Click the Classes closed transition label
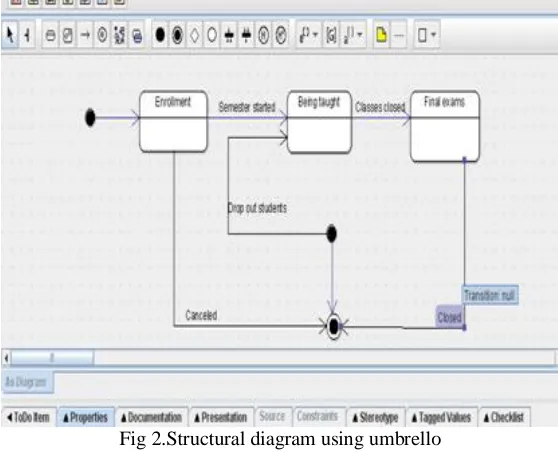Image resolution: width=558 pixels, height=452 pixels. (x=380, y=107)
